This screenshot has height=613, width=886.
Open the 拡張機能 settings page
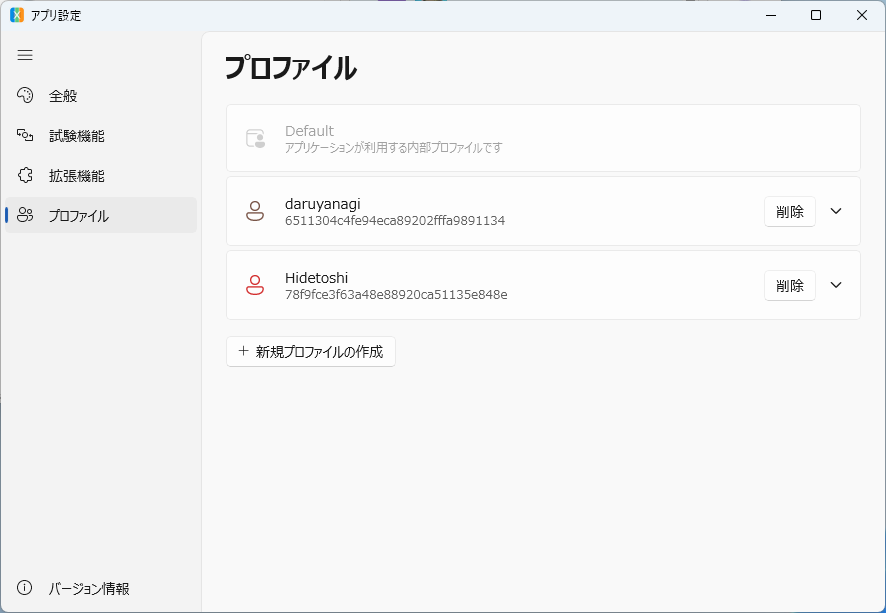click(x=101, y=176)
